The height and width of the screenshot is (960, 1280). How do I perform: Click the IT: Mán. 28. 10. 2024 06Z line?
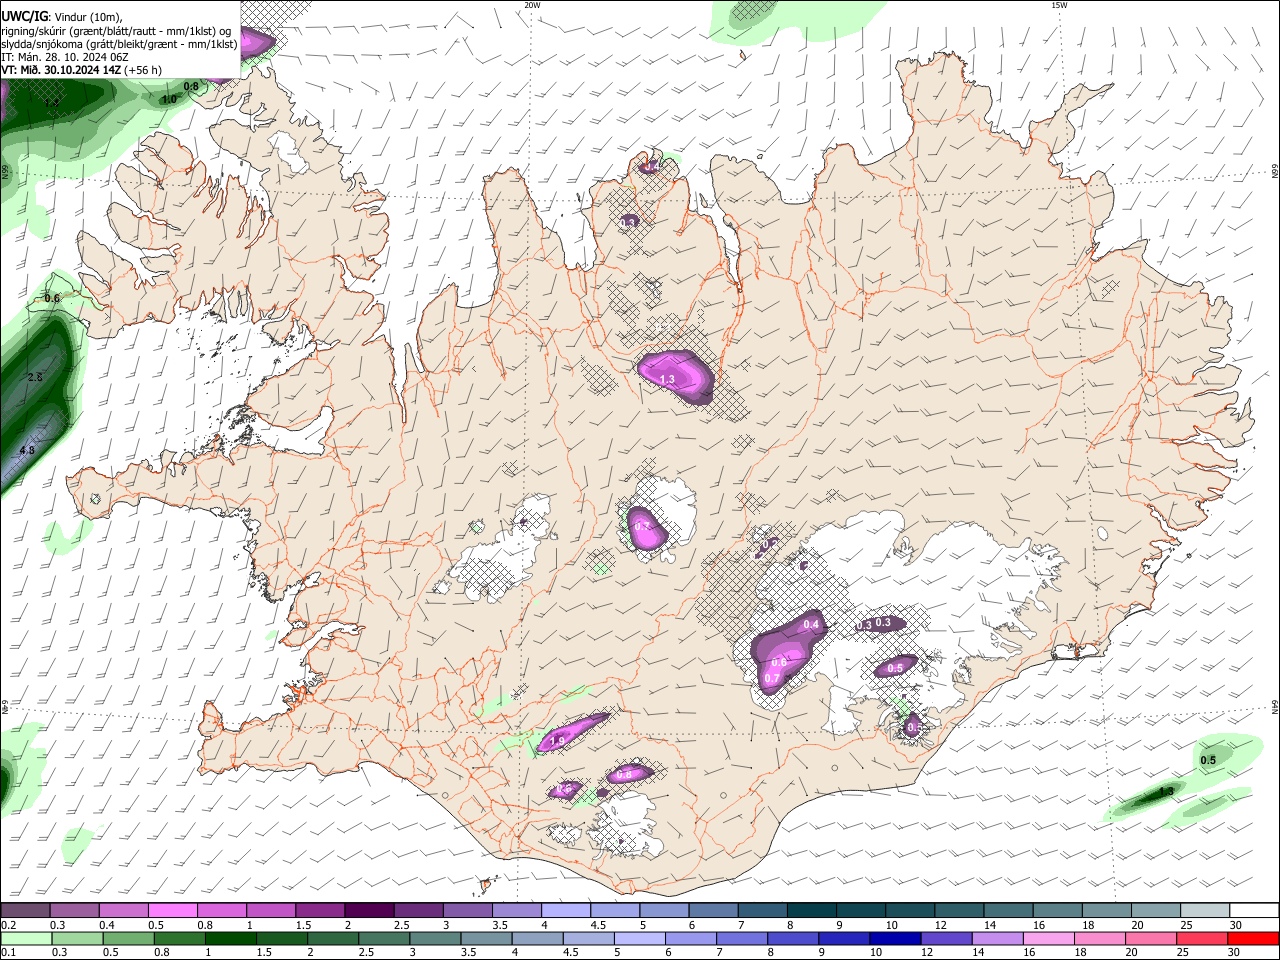[x=64, y=57]
